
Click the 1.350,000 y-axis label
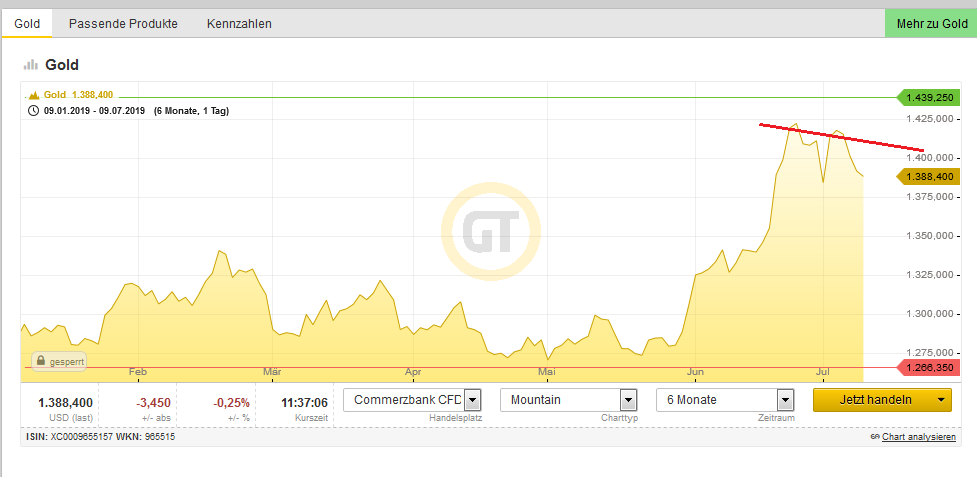(x=929, y=236)
